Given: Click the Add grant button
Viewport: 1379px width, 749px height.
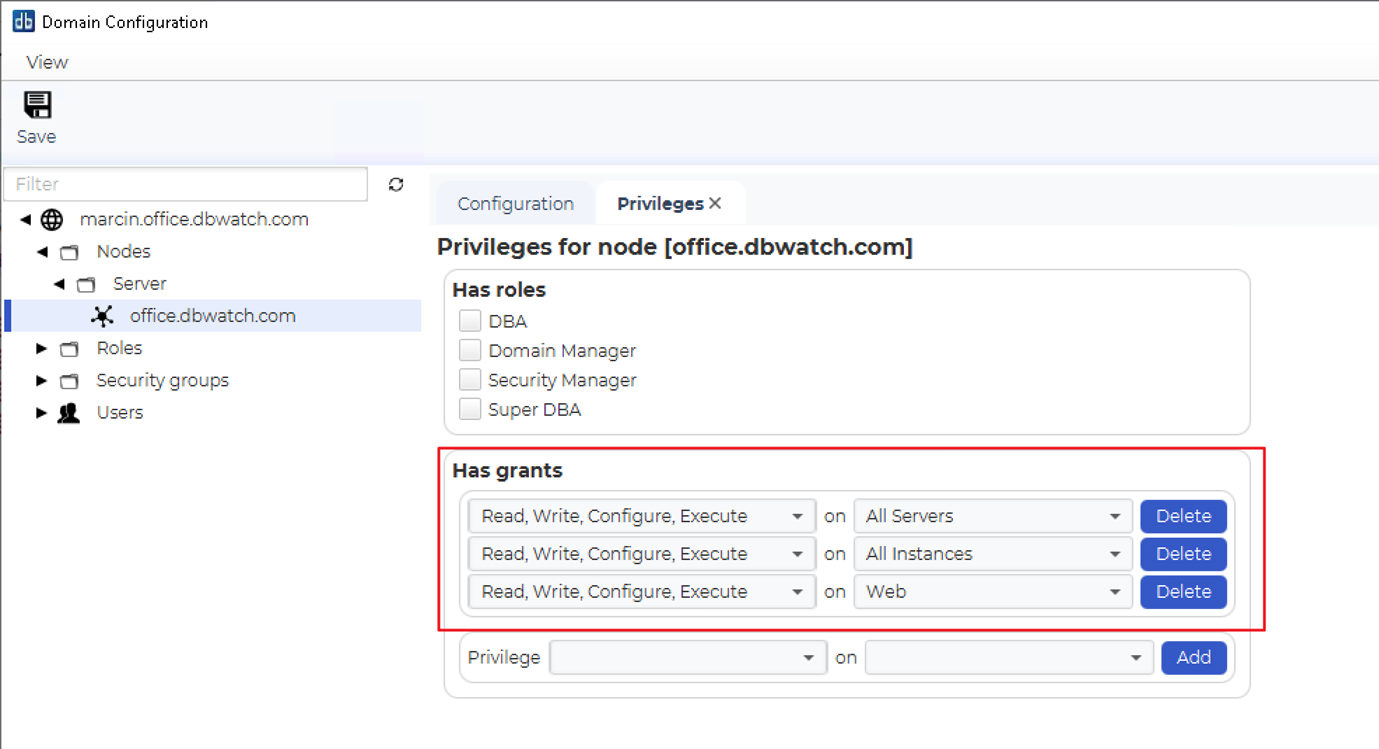Looking at the screenshot, I should pyautogui.click(x=1193, y=658).
